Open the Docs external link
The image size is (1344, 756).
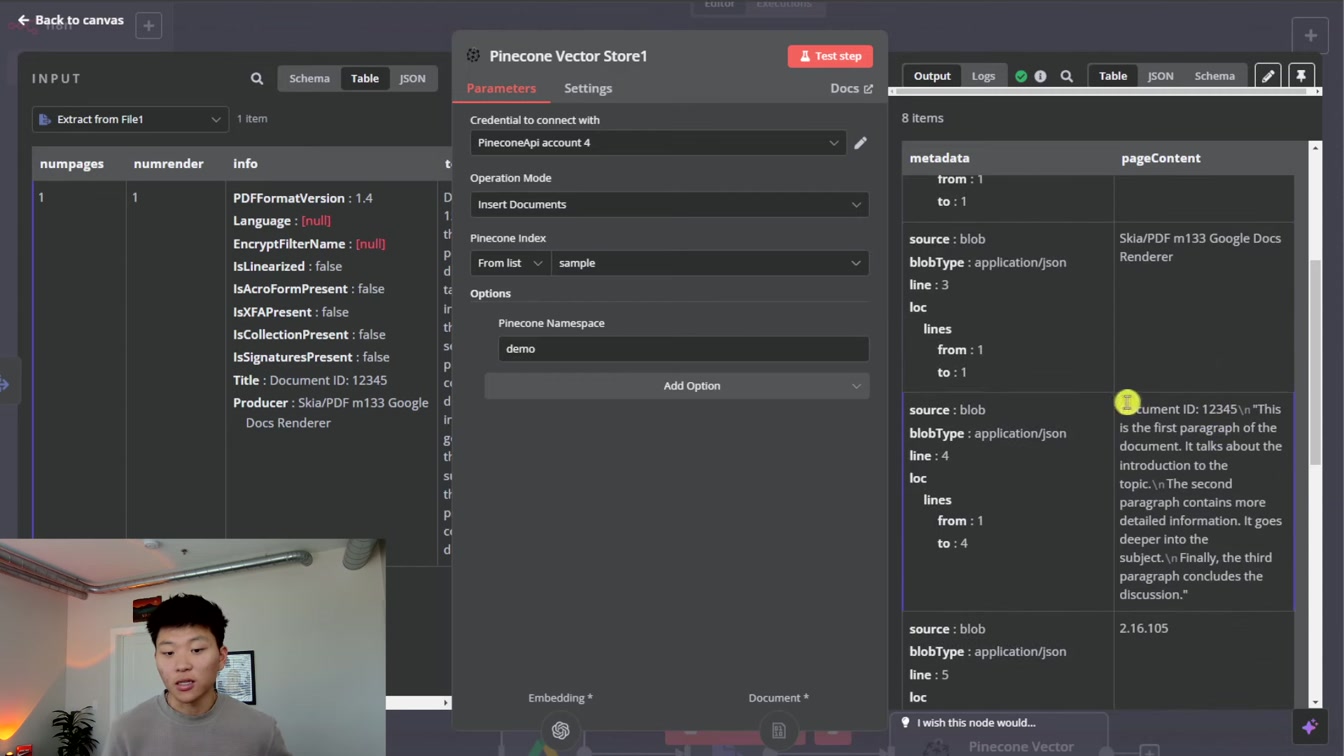tap(851, 88)
